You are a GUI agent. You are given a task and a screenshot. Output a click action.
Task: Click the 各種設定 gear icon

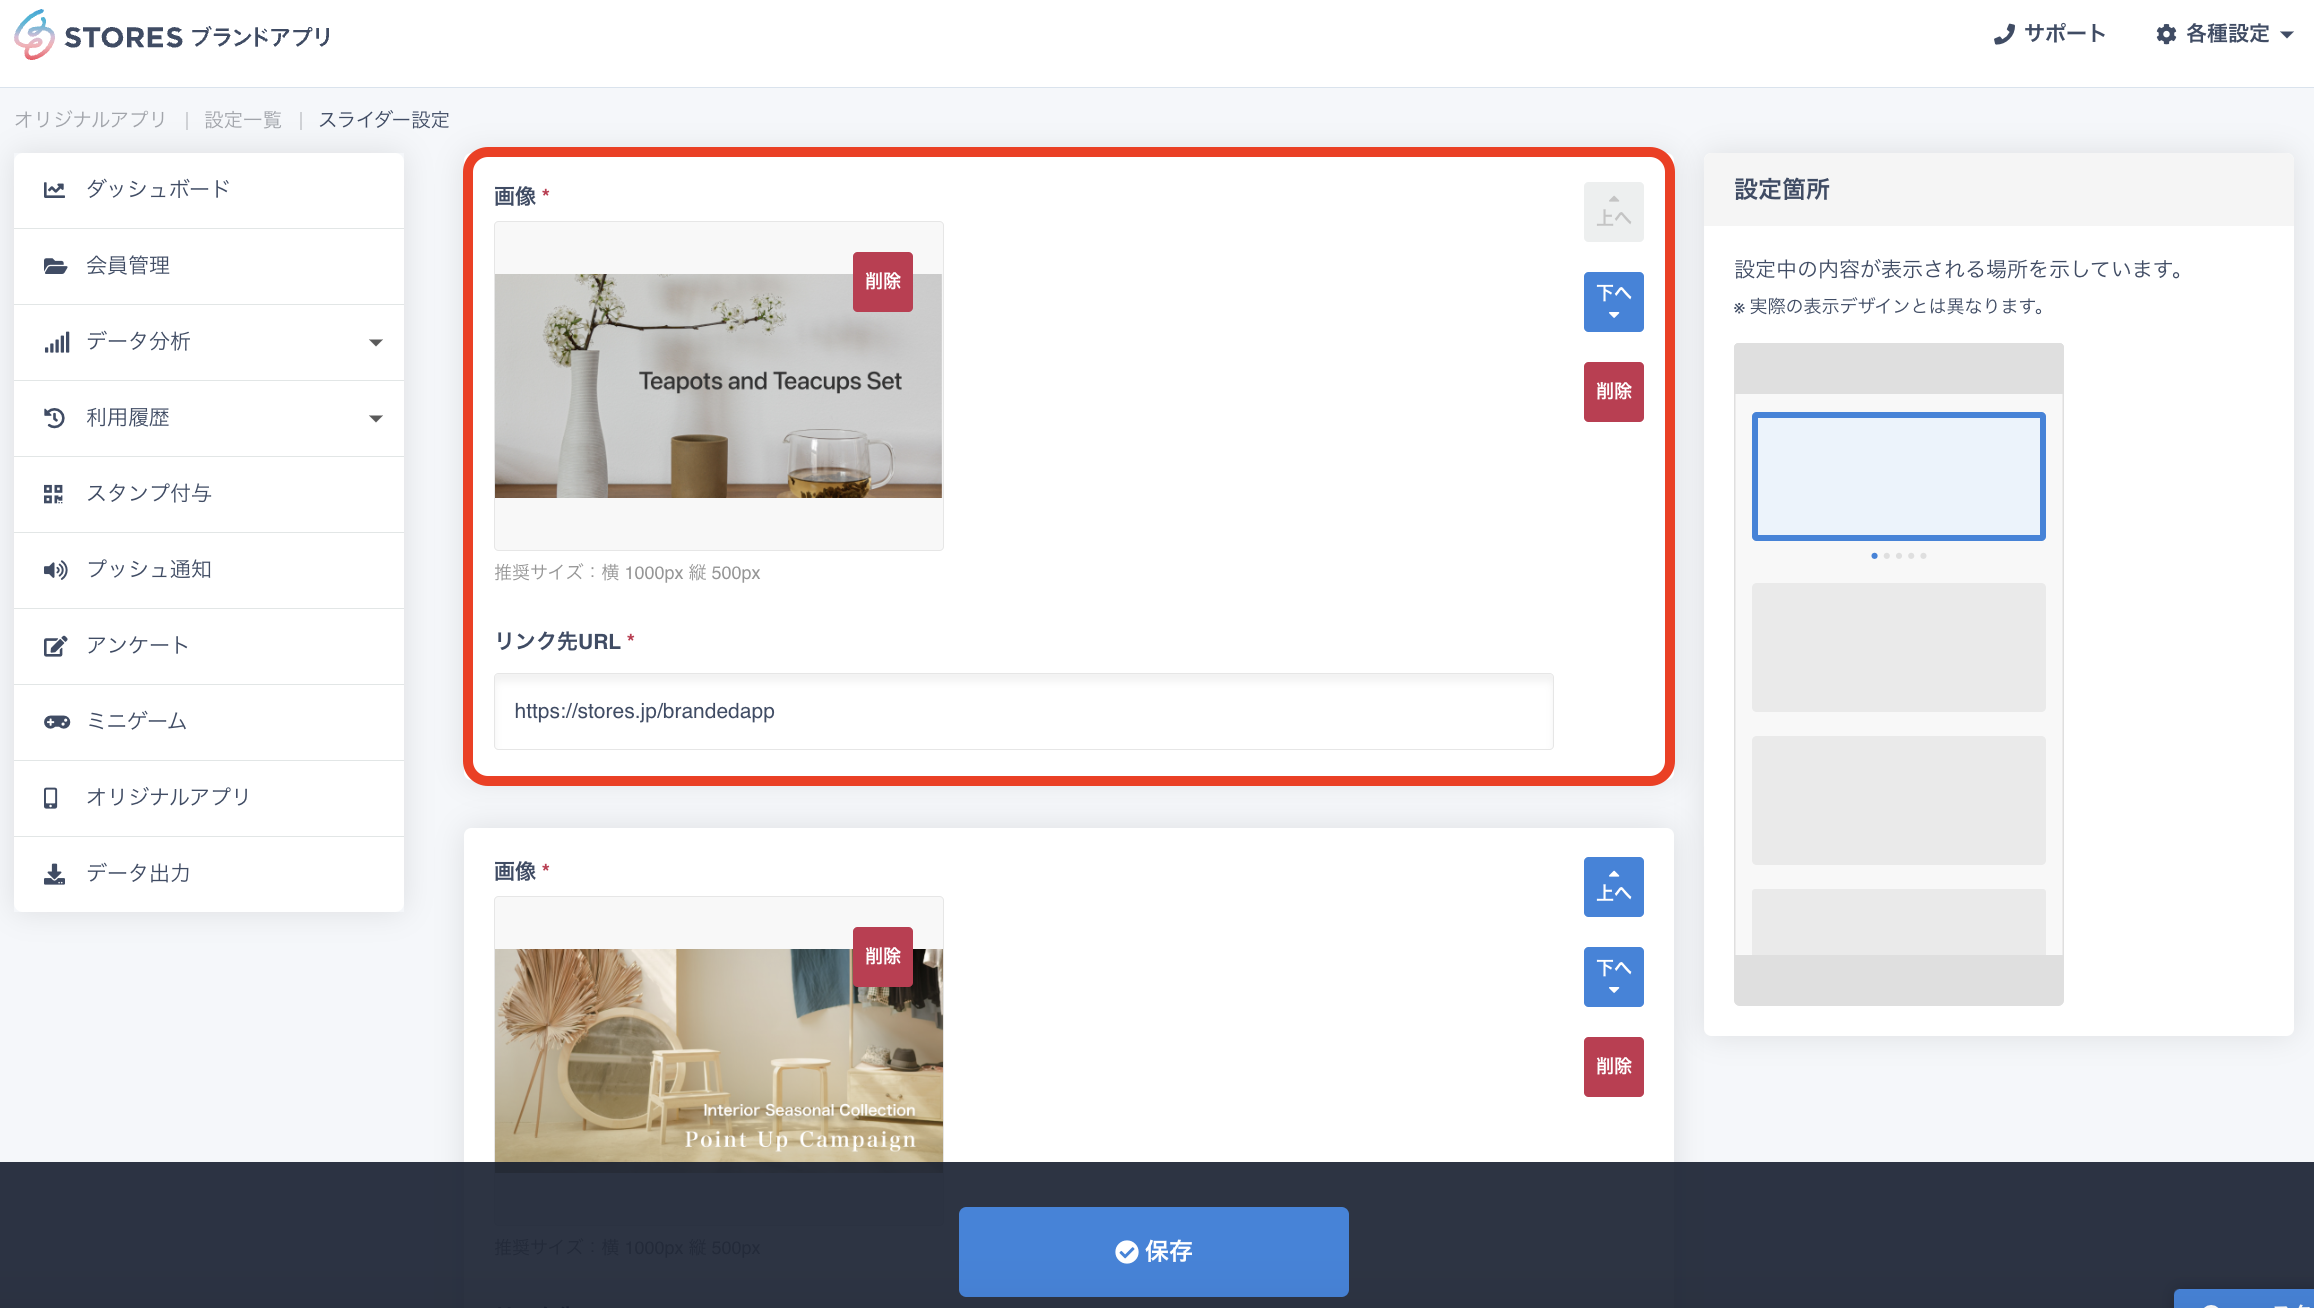(x=2166, y=34)
